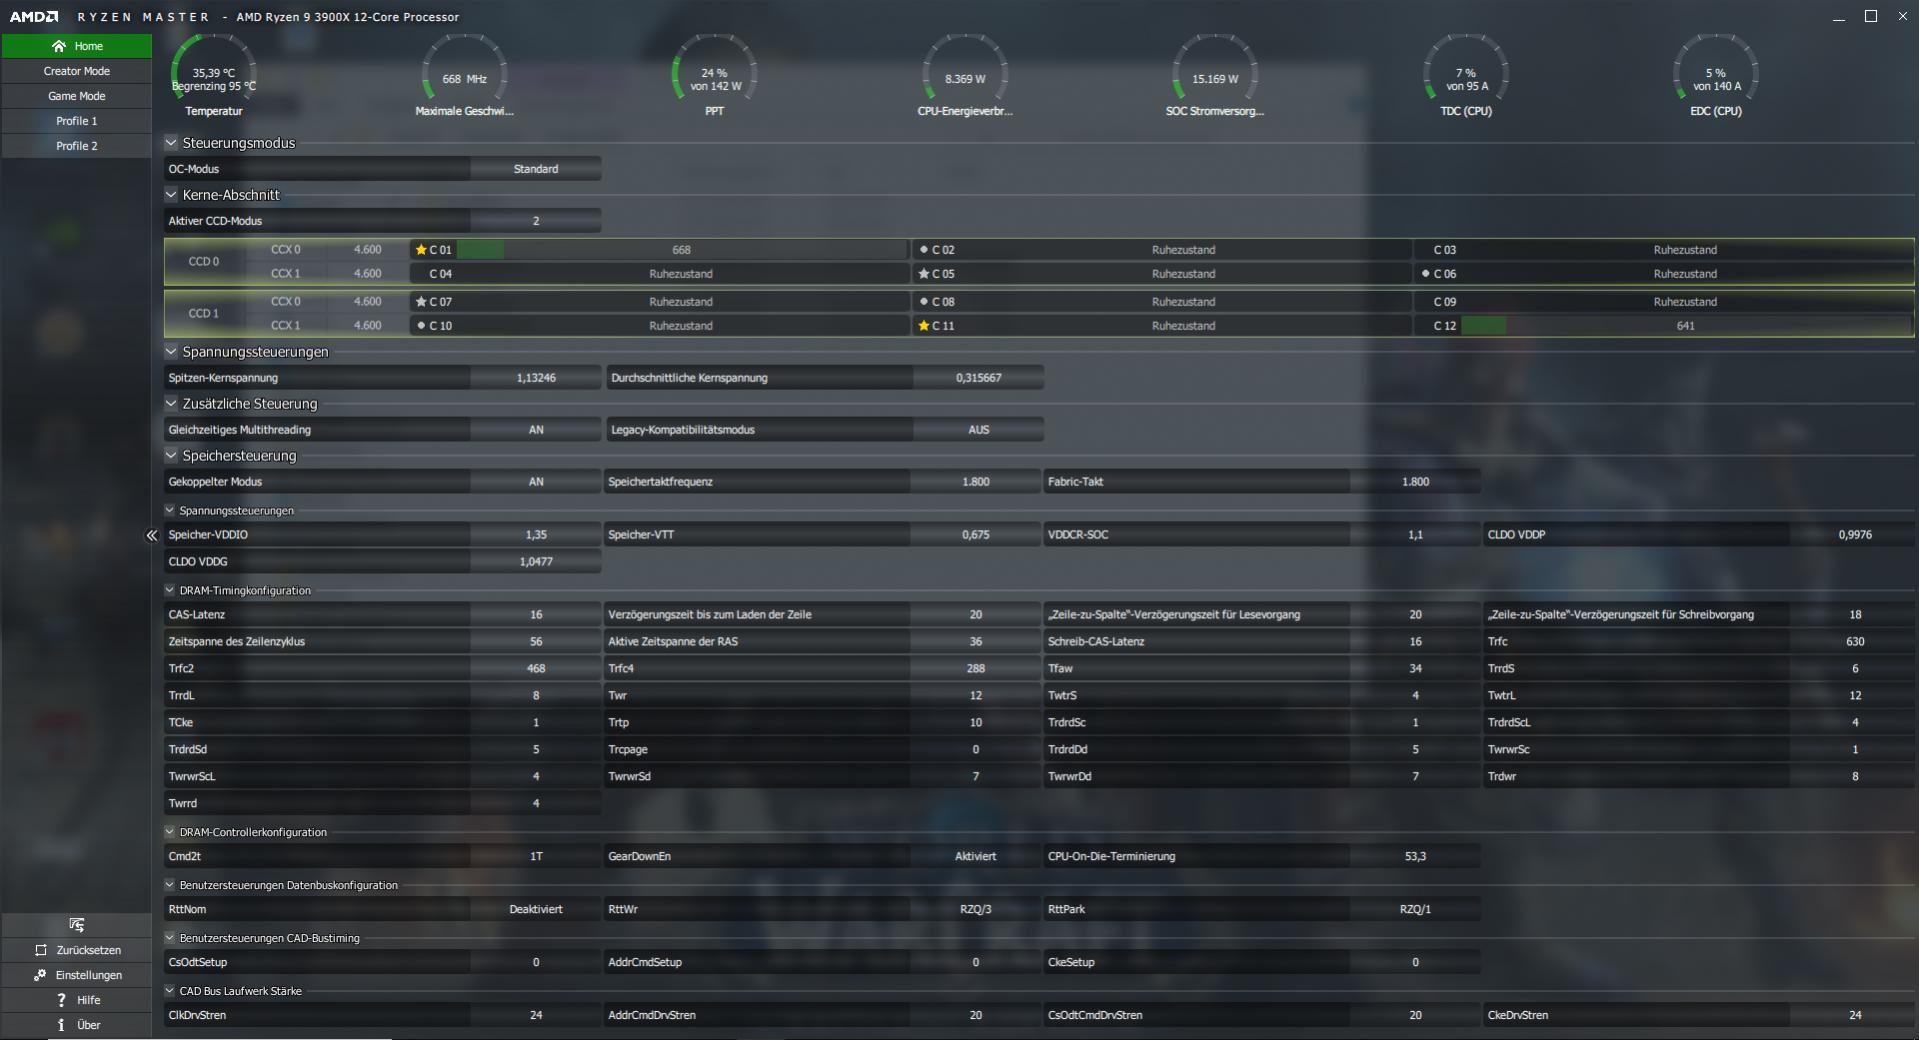Screen dimensions: 1919x1040
Task: Open the Home tab in sidebar
Action: pos(77,46)
